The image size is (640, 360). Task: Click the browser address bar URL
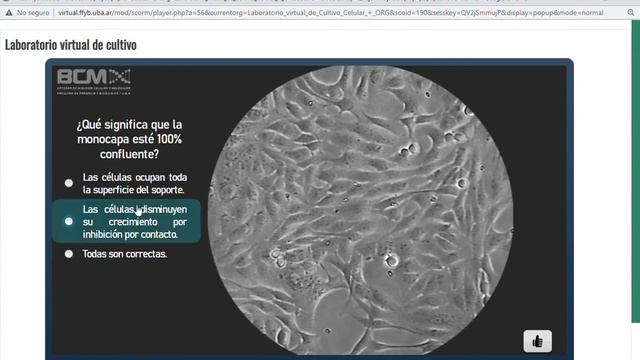[331, 13]
